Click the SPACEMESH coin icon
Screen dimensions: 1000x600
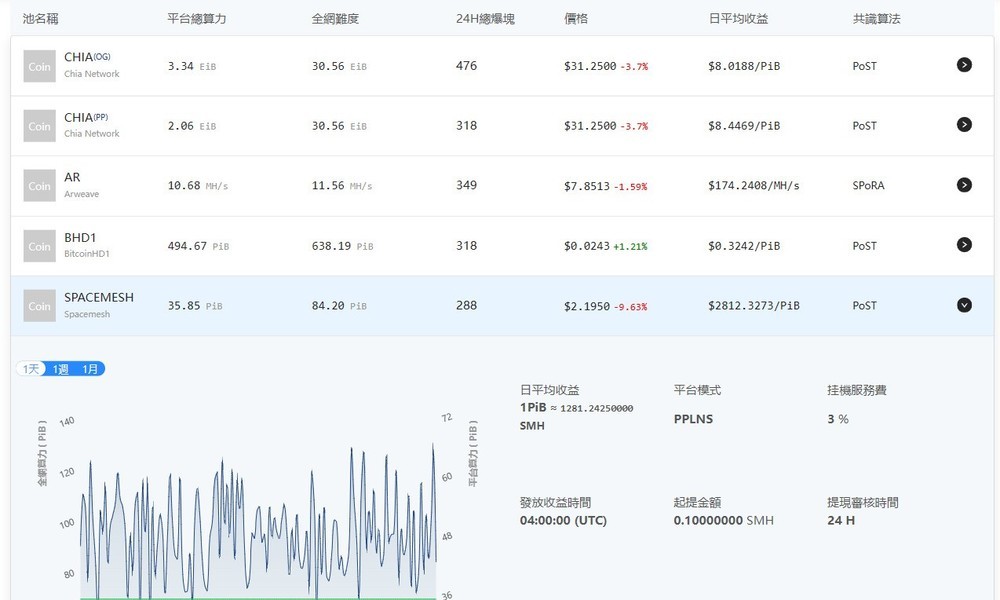pyautogui.click(x=40, y=306)
